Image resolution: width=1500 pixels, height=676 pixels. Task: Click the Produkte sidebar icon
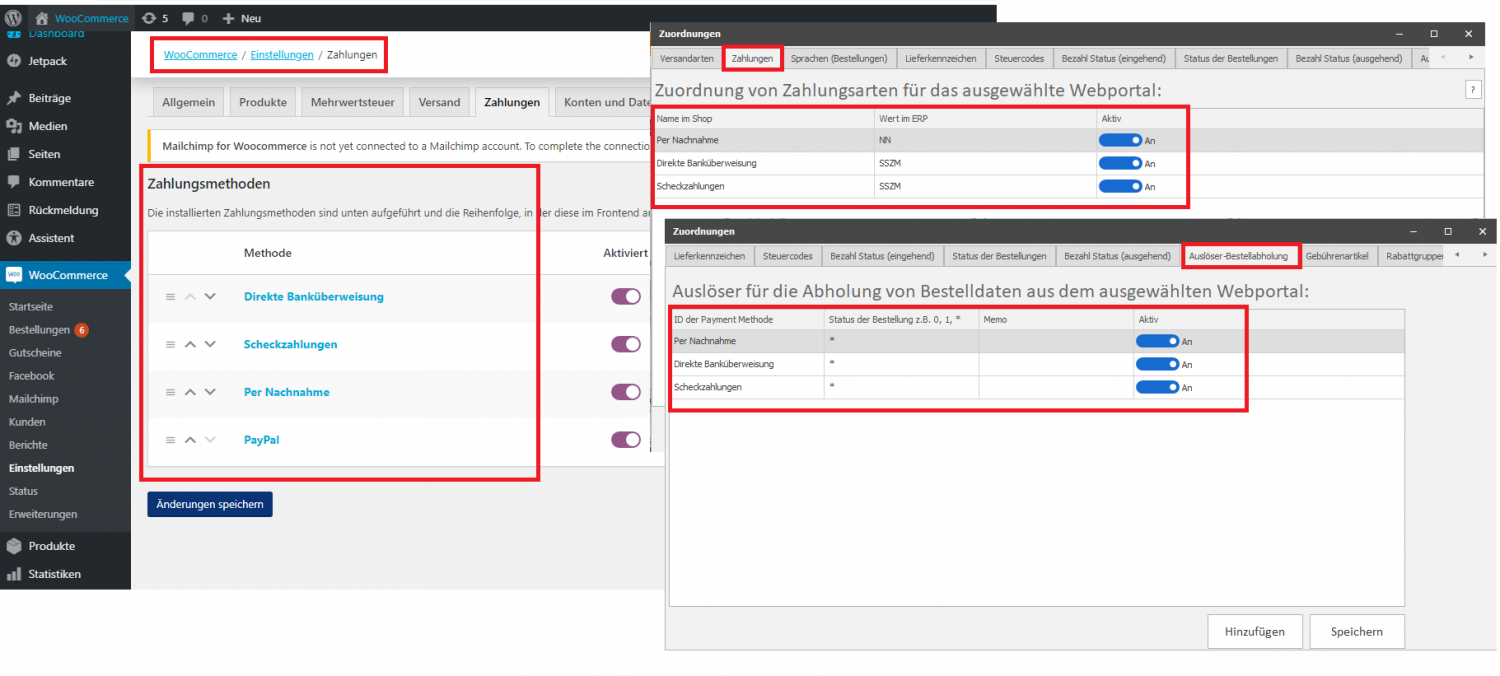pyautogui.click(x=14, y=546)
